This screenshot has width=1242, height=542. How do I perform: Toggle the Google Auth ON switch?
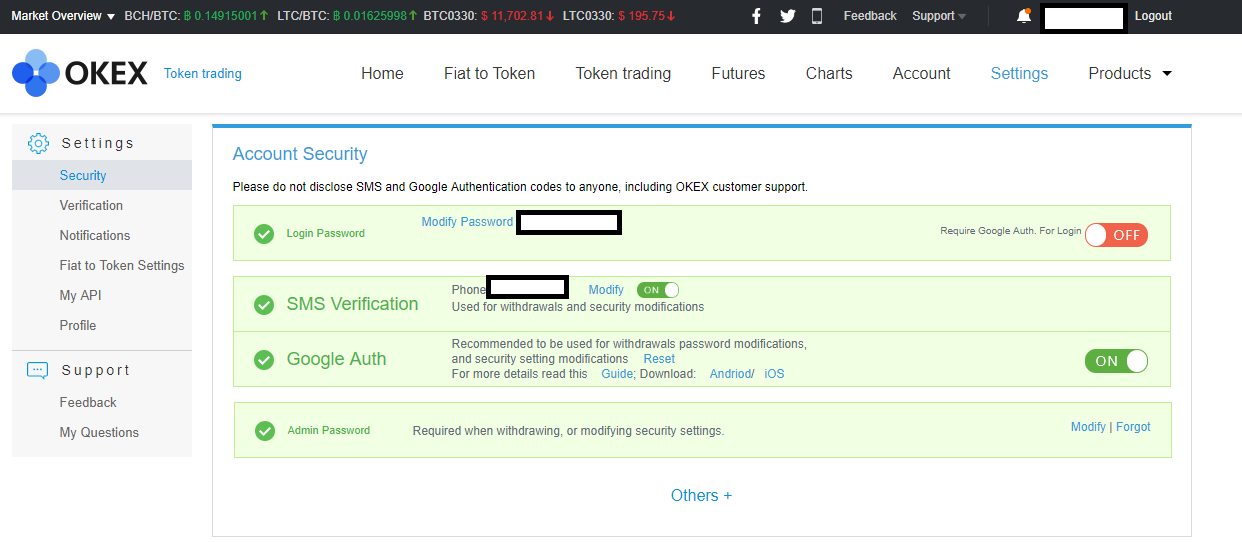click(1116, 361)
